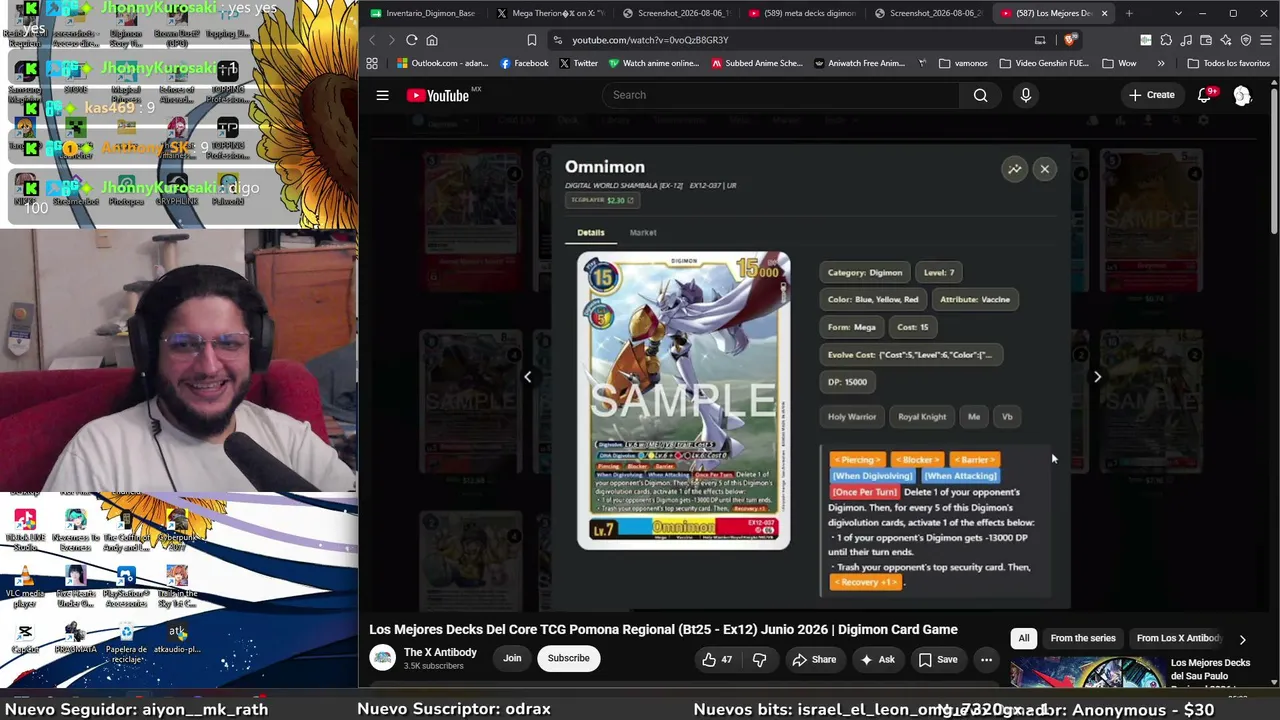Screen dimensions: 1280x720
Task: Click the YouTube search magnifier button
Action: pos(980,95)
